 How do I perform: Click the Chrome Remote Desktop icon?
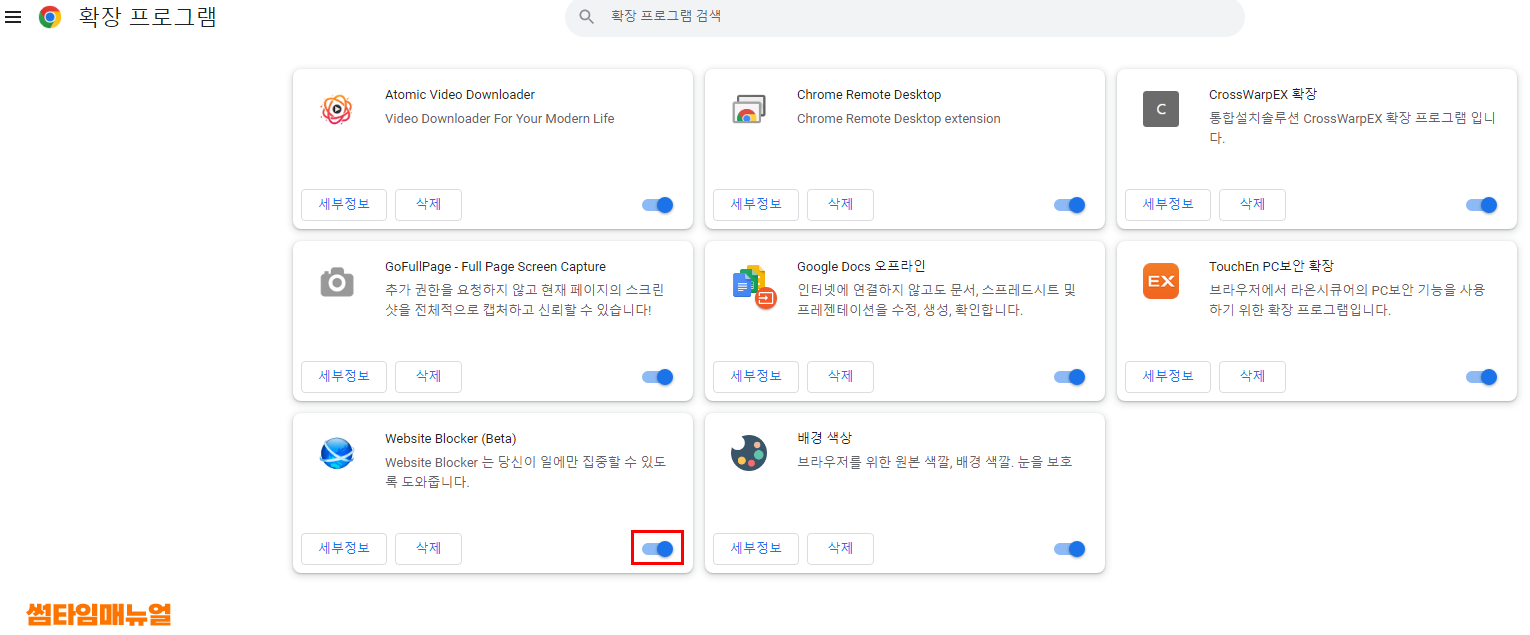(749, 109)
